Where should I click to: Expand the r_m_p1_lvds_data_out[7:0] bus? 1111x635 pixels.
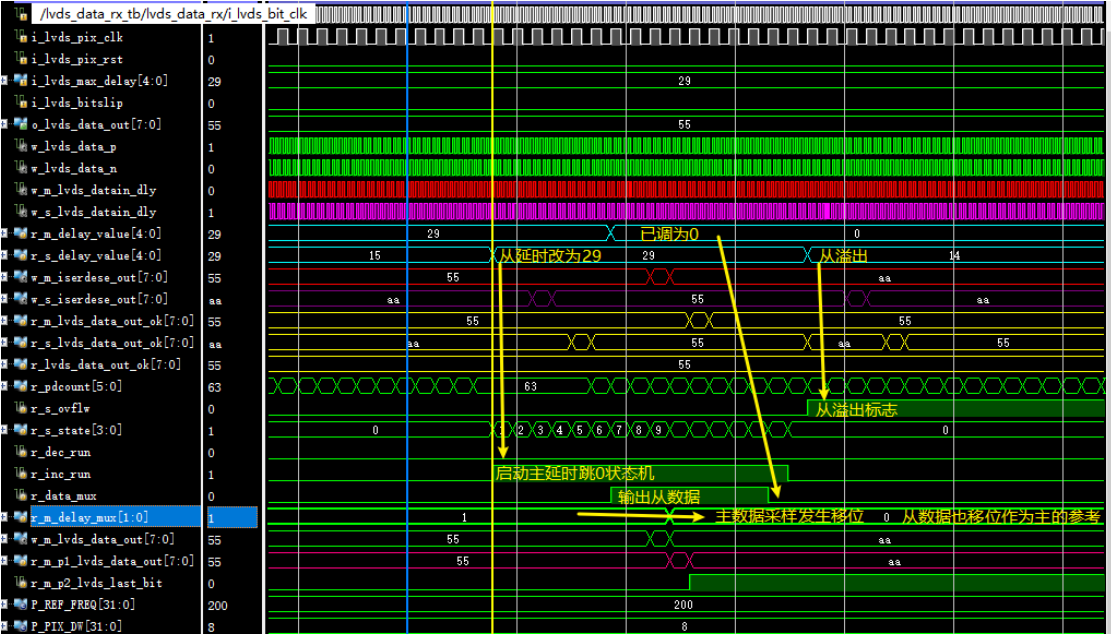5,561
